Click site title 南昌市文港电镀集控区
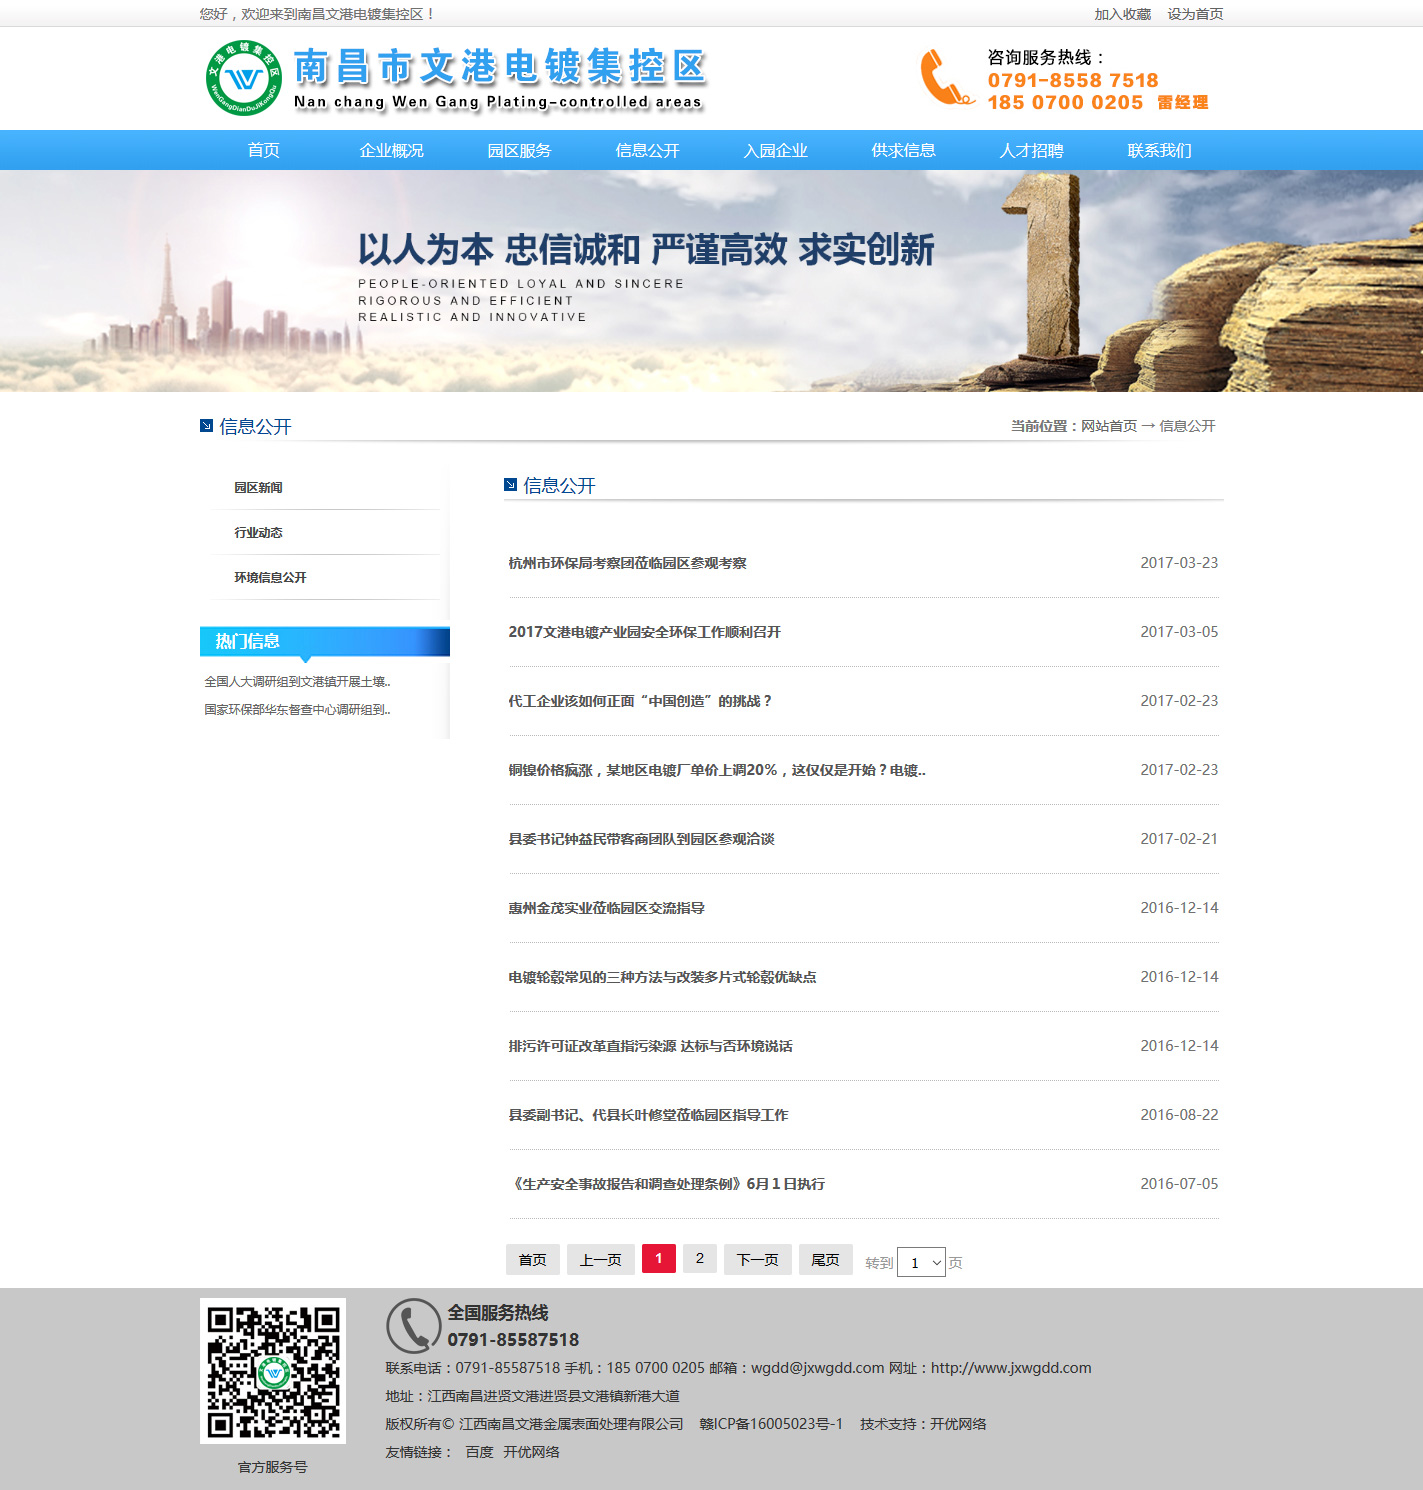This screenshot has height=1490, width=1423. tap(500, 67)
